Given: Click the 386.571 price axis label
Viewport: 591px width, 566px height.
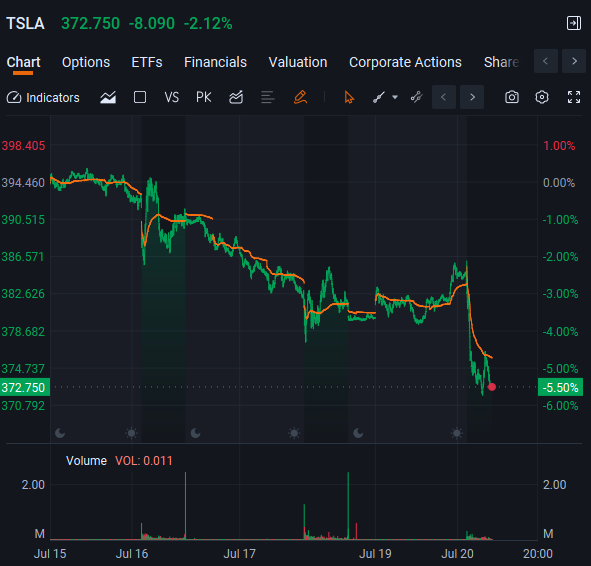Looking at the screenshot, I should pos(23,257).
